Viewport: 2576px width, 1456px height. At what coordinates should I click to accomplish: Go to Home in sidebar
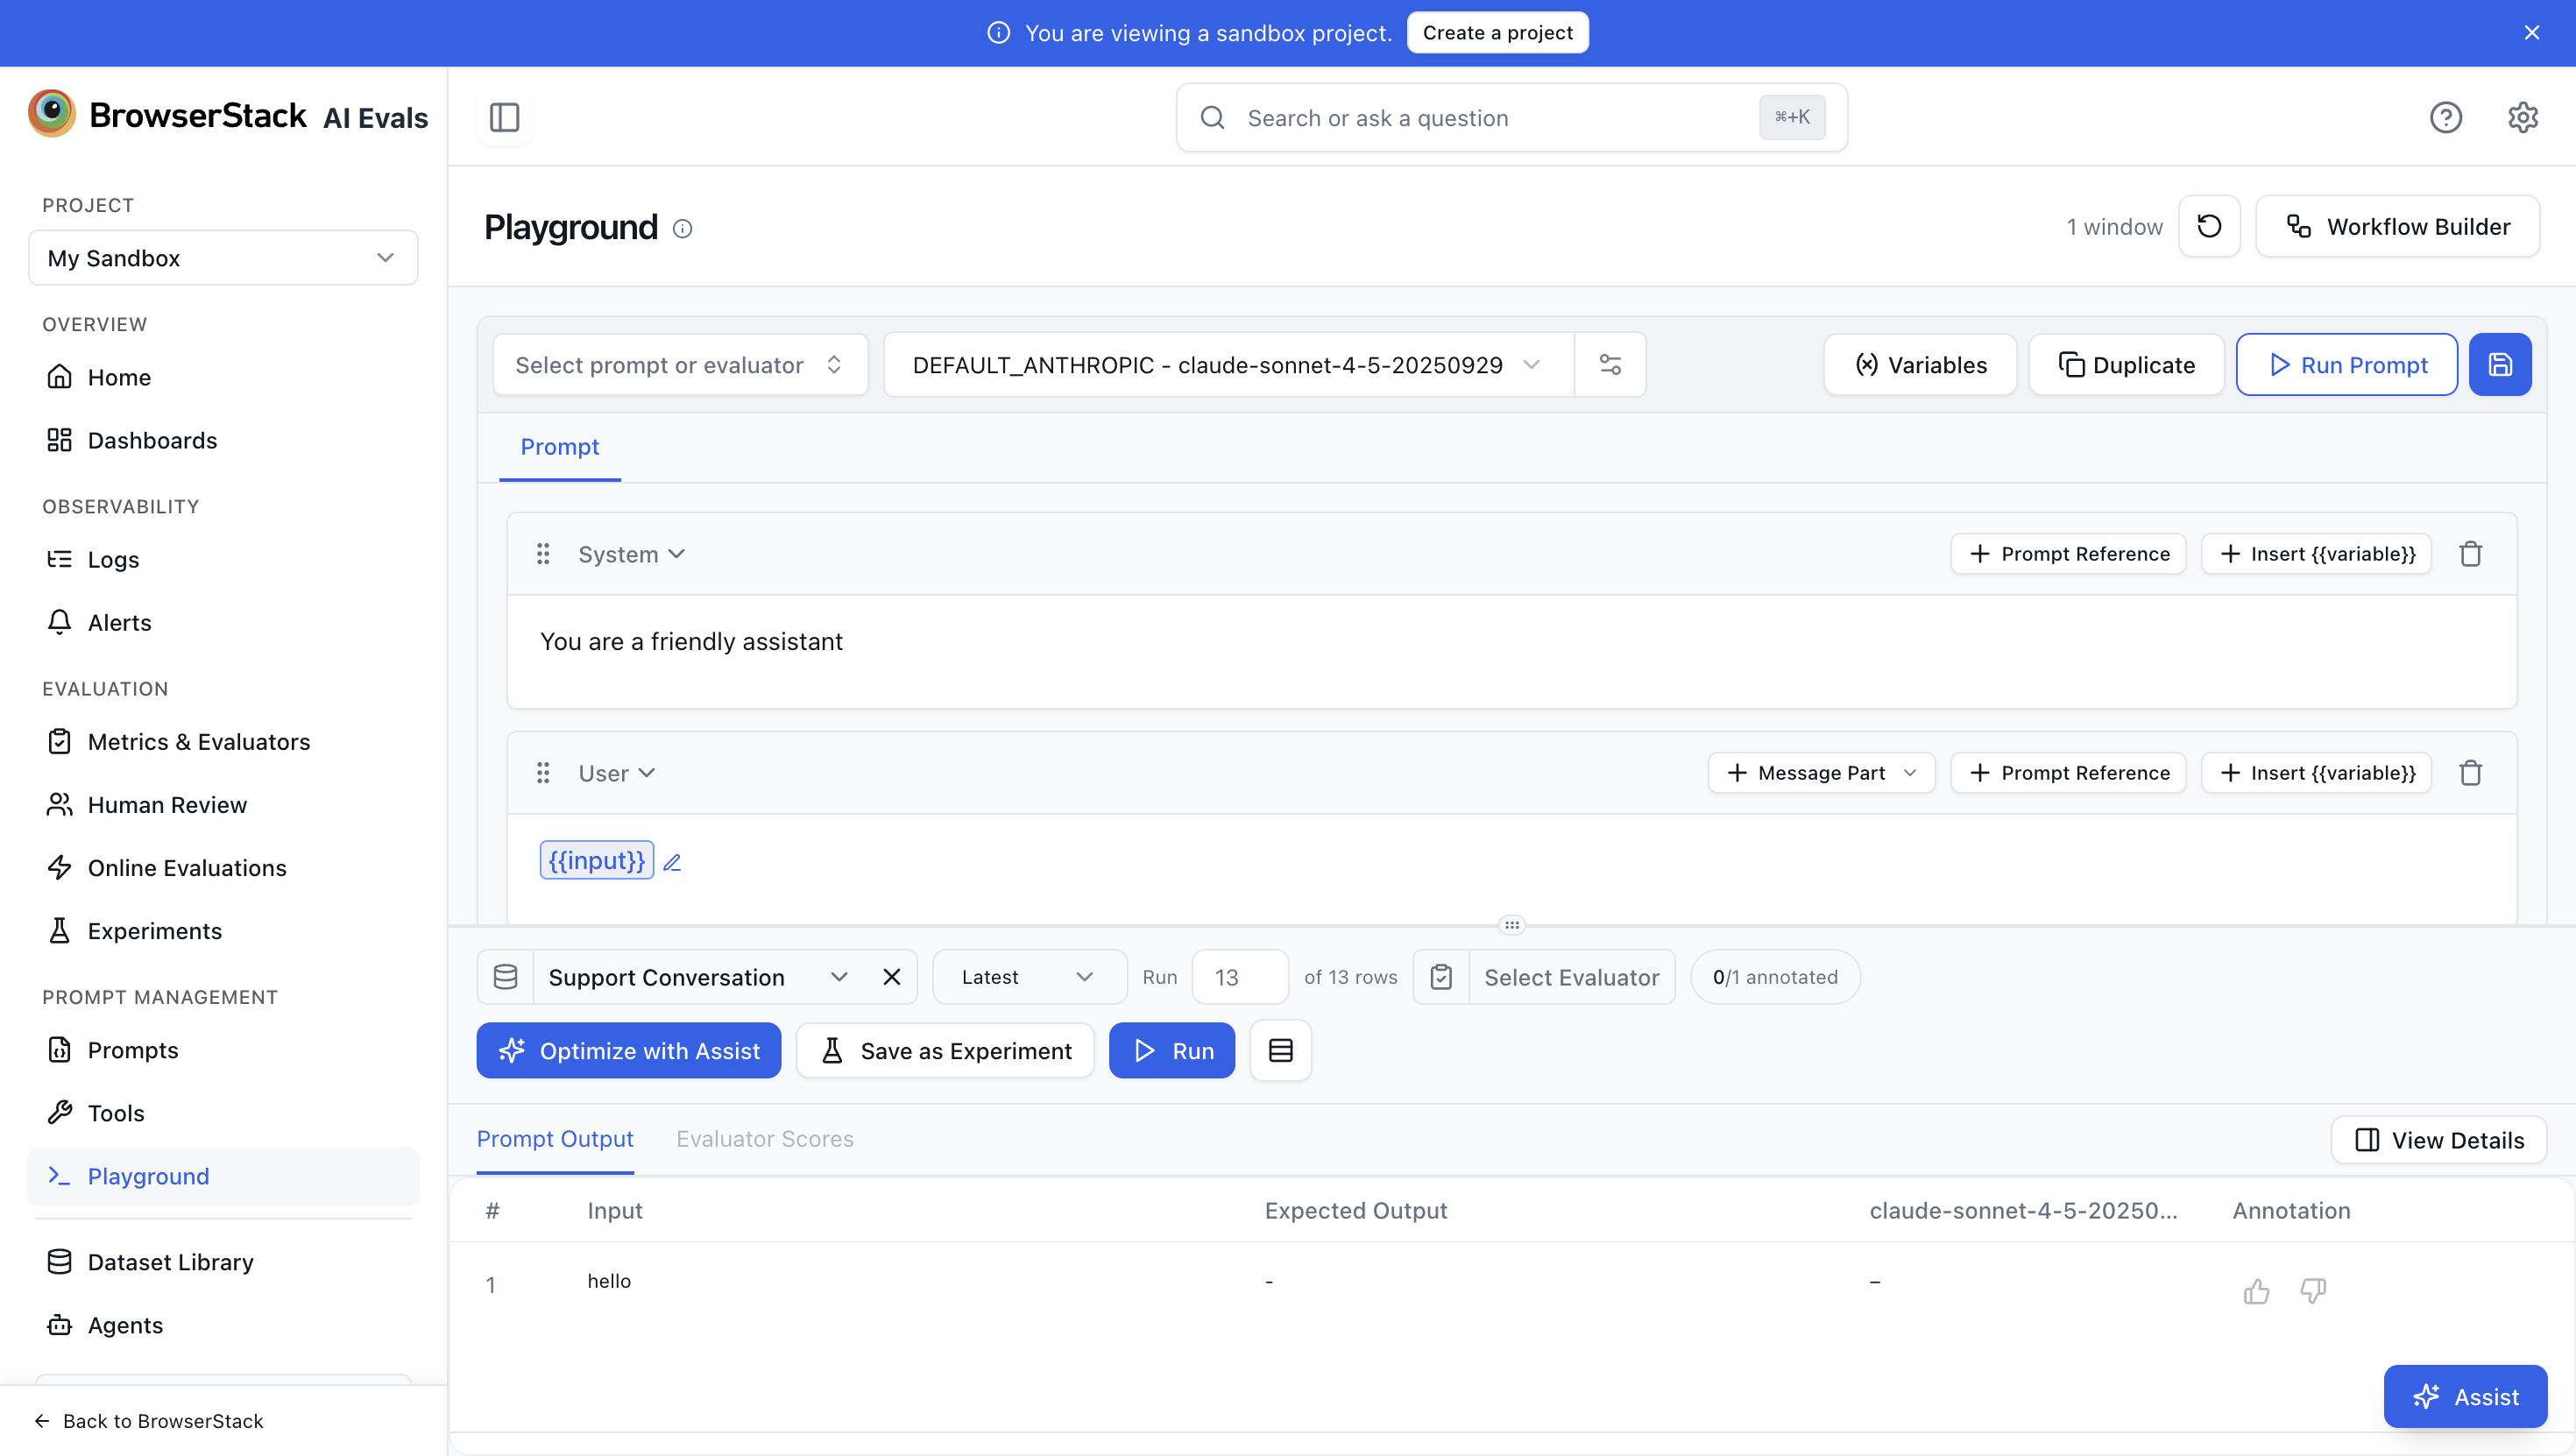(x=223, y=377)
